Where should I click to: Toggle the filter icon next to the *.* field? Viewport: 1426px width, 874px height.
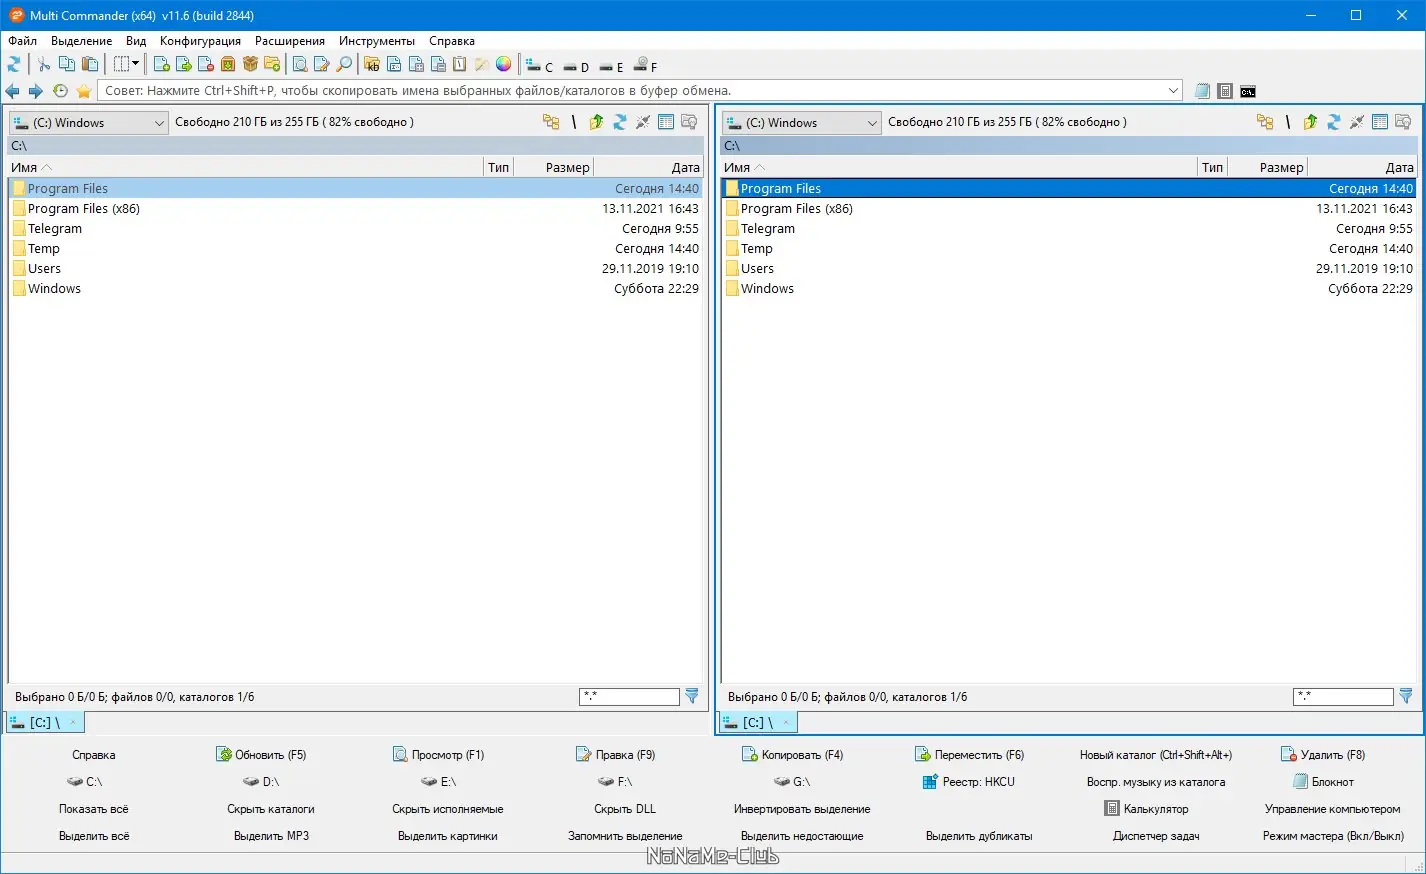(x=692, y=696)
